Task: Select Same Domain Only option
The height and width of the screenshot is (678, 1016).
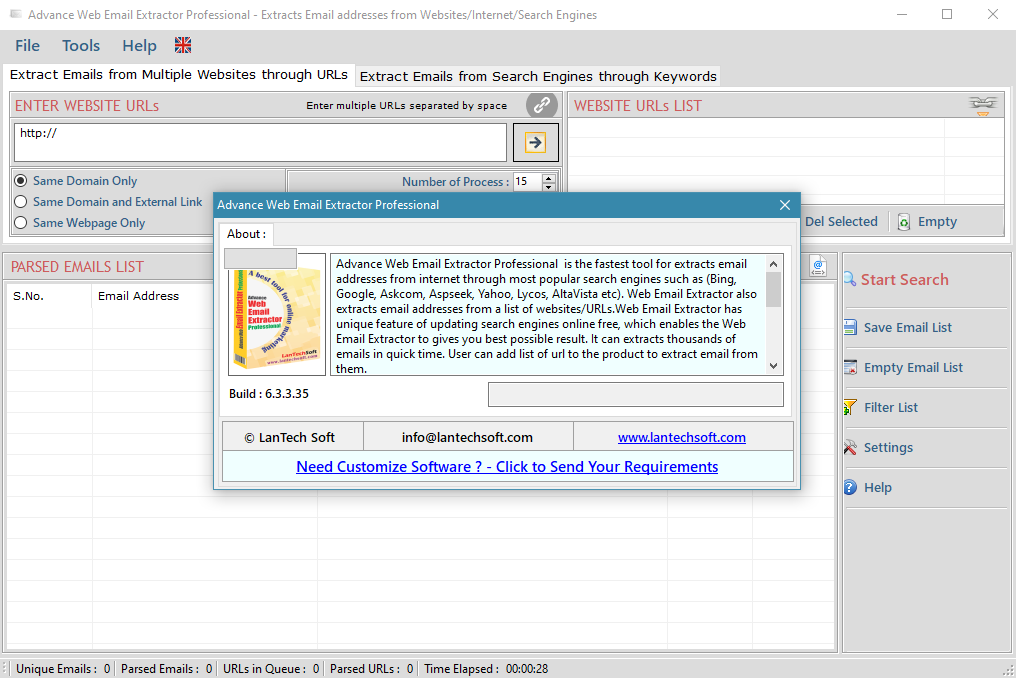Action: [x=76, y=181]
